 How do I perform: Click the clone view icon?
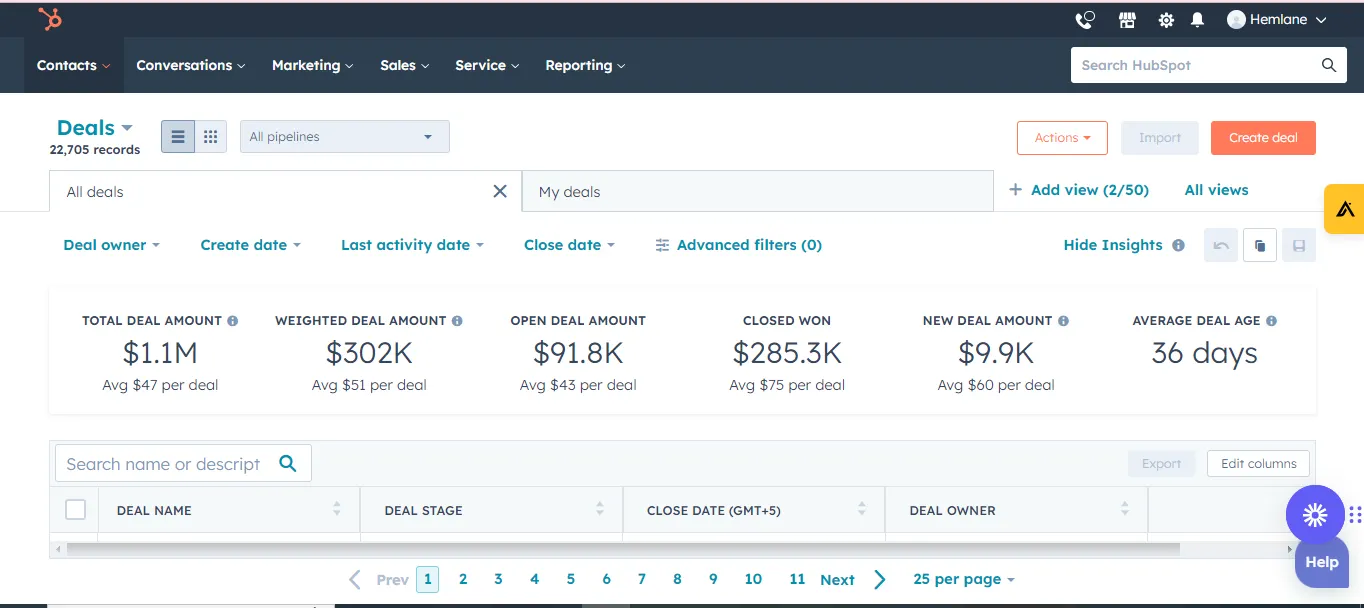click(x=1260, y=245)
